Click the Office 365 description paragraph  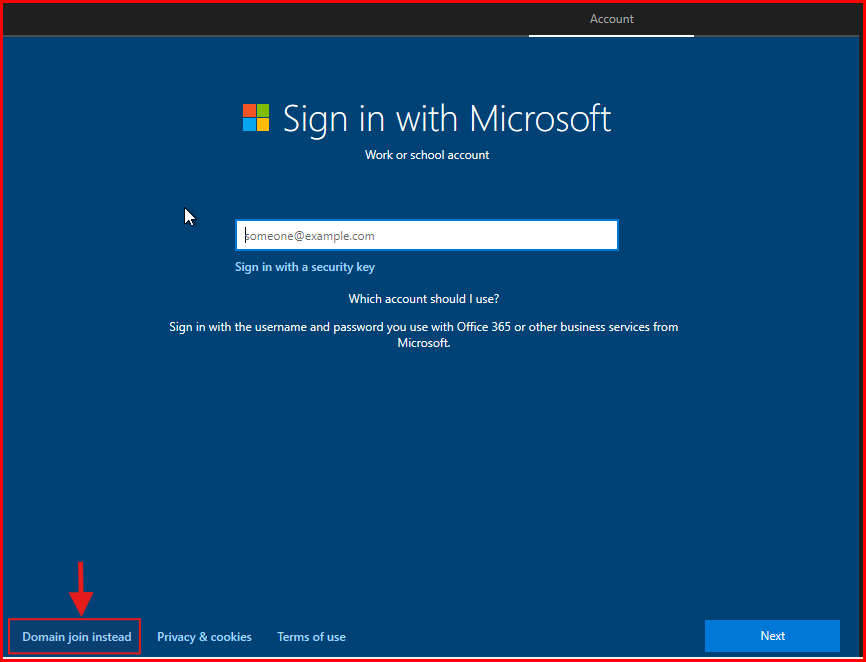pos(423,335)
